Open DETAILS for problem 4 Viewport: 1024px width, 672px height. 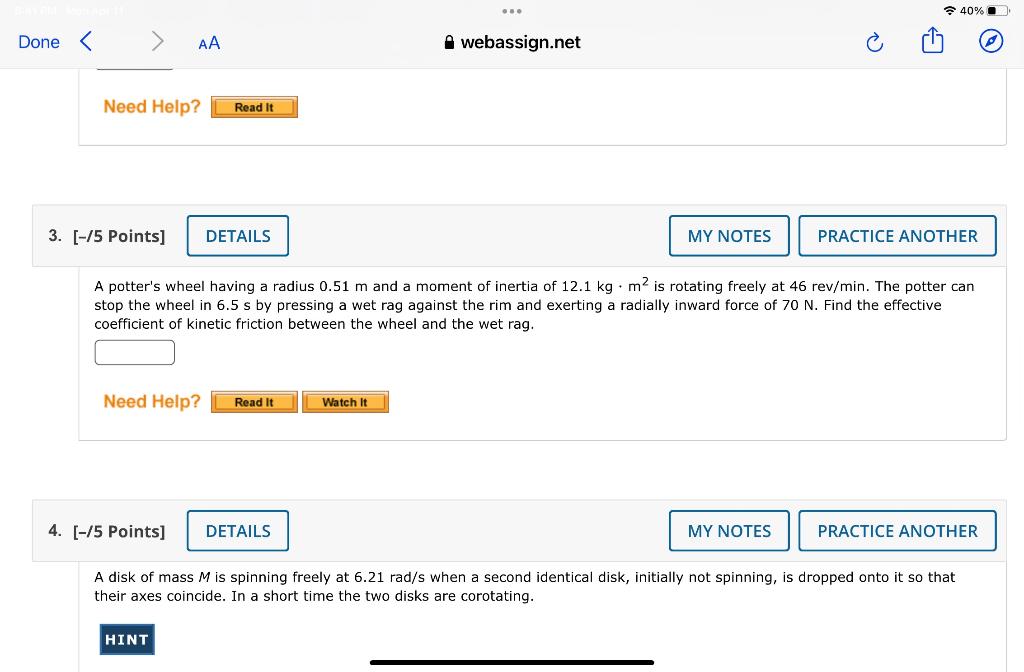237,531
